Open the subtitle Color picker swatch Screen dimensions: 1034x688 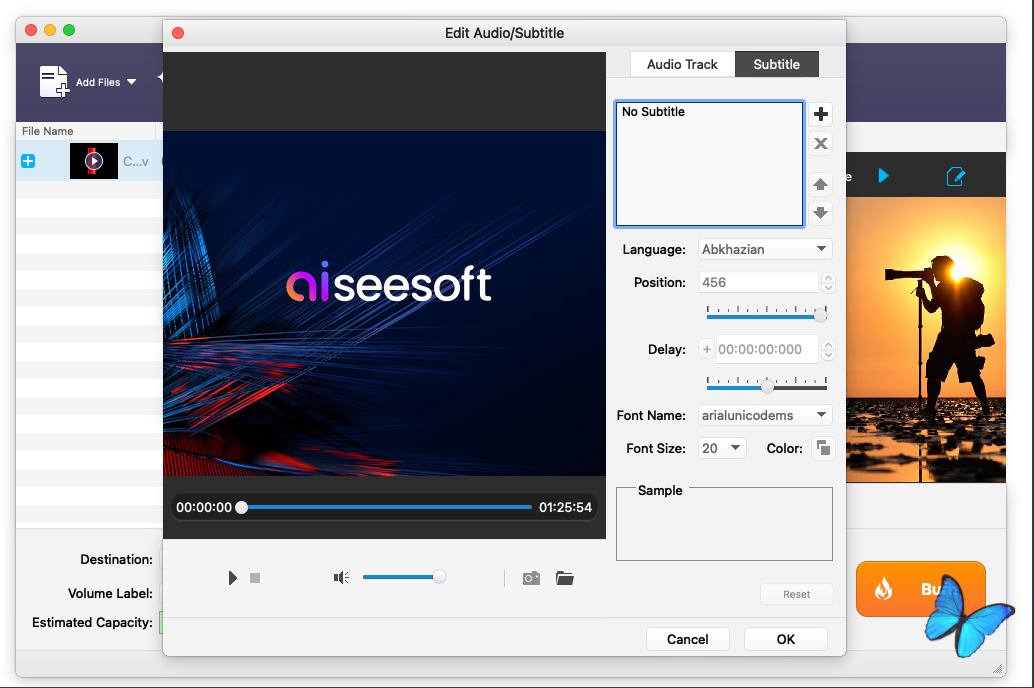[822, 448]
